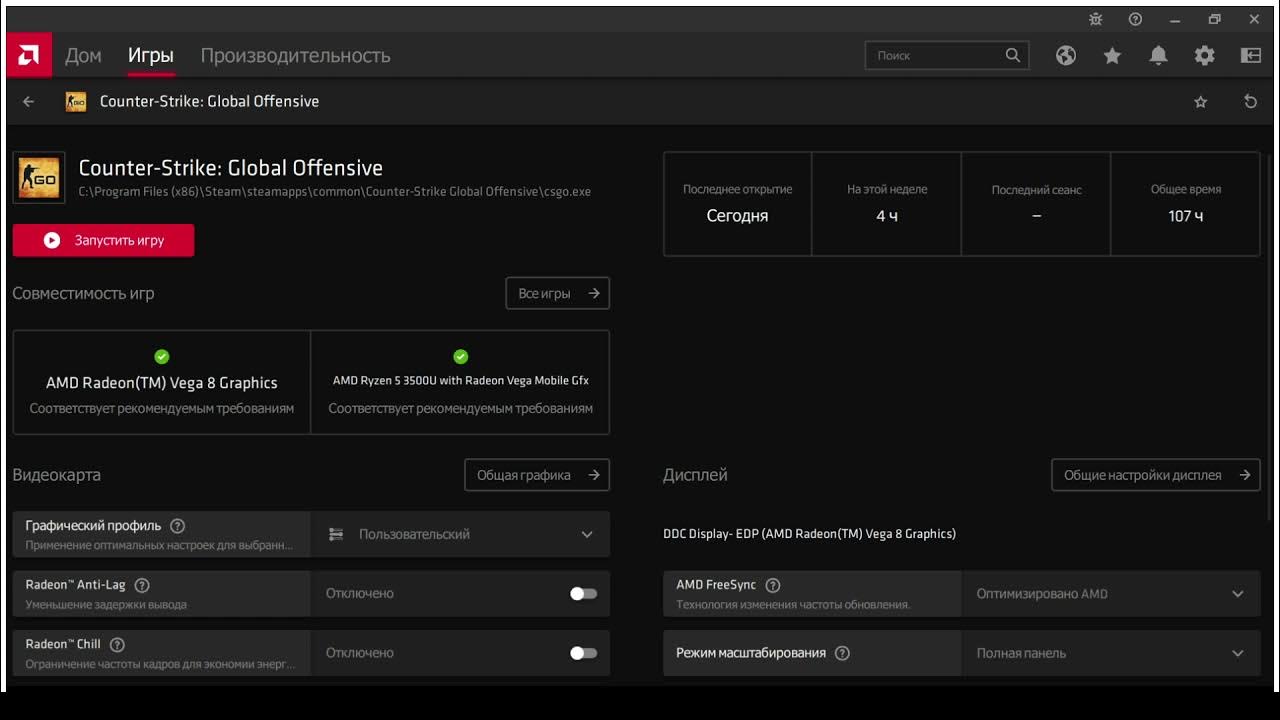The height and width of the screenshot is (720, 1280).
Task: Click the Последний сеанс stat
Action: [1036, 204]
